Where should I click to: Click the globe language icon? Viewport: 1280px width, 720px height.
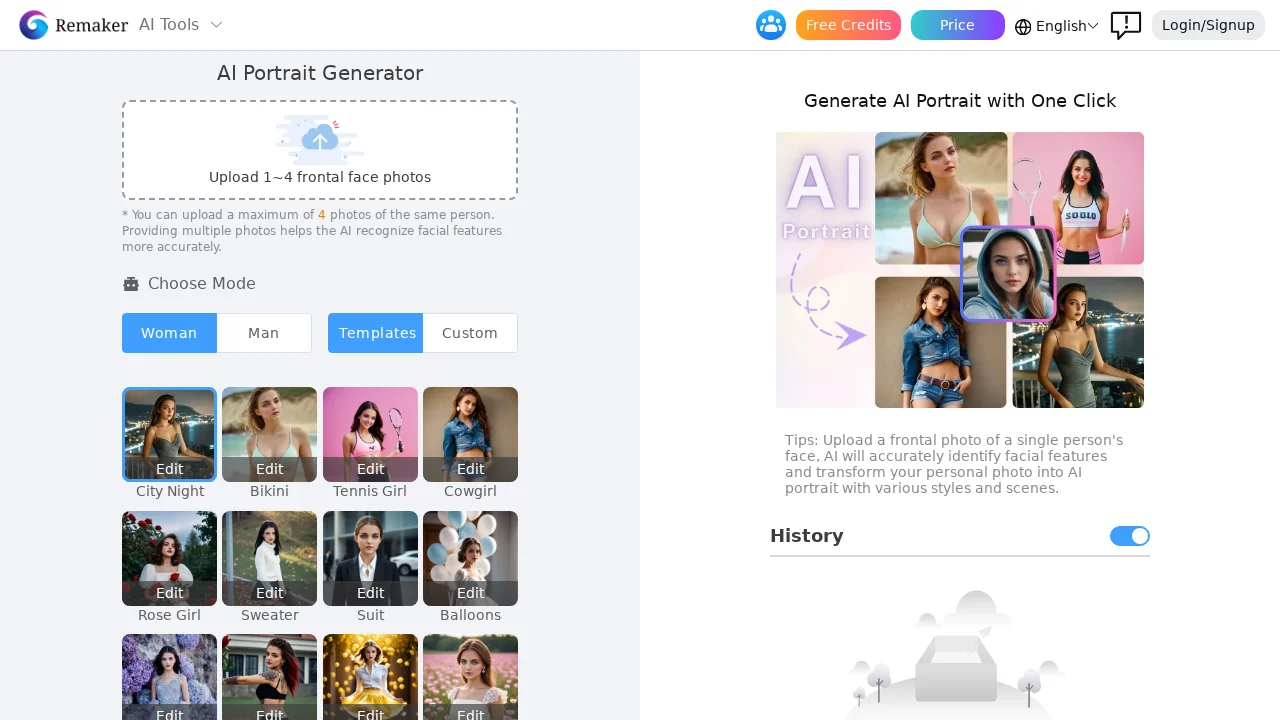point(1023,27)
